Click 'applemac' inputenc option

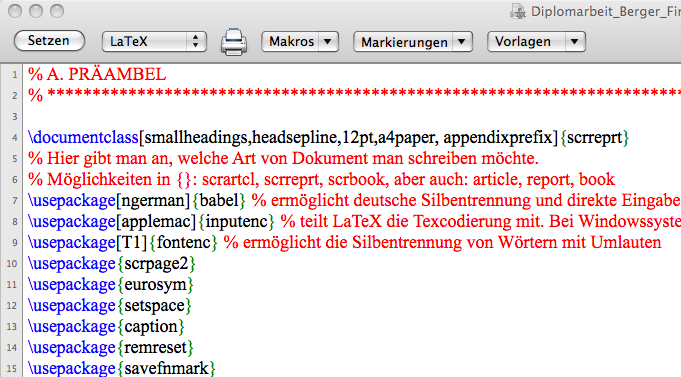(156, 221)
